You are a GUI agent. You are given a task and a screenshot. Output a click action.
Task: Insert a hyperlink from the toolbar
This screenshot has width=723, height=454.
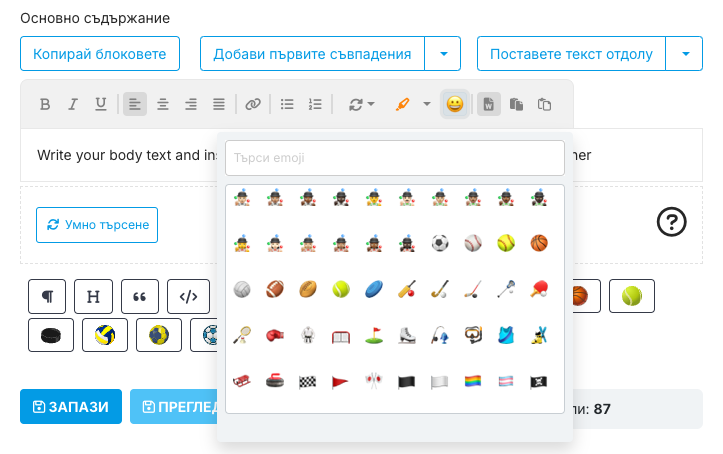[253, 104]
